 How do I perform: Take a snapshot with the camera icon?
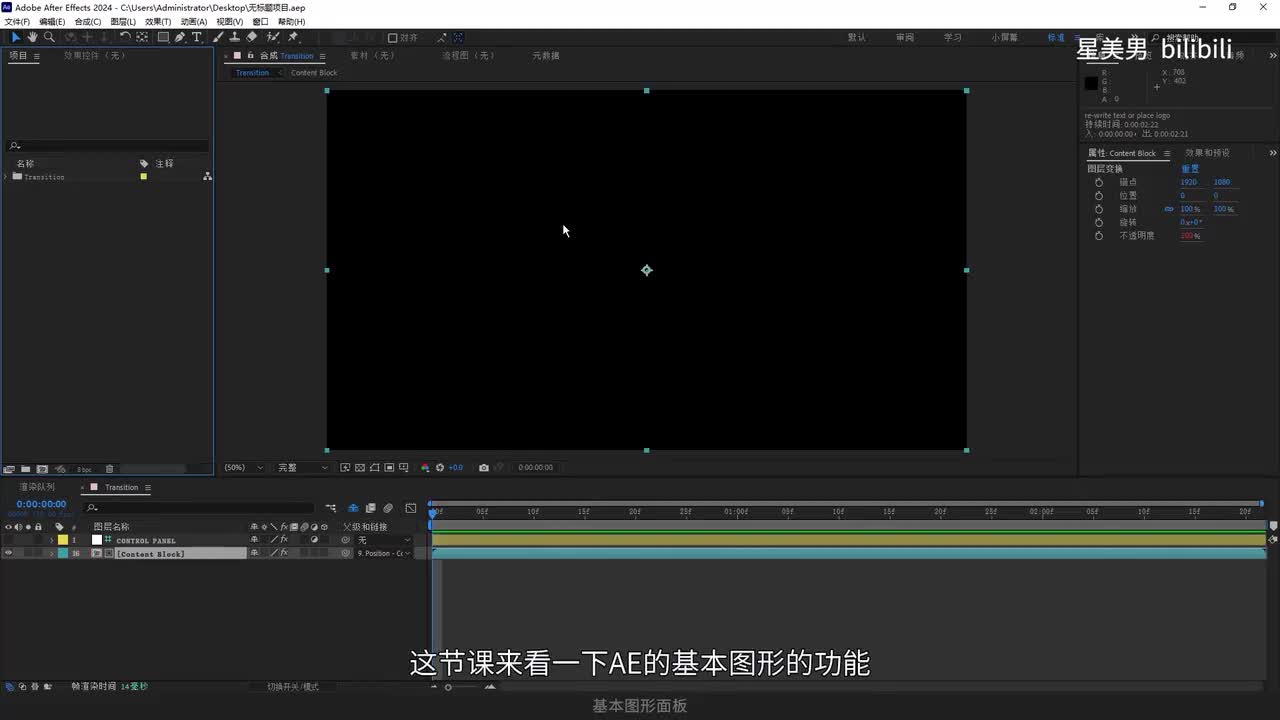click(484, 467)
